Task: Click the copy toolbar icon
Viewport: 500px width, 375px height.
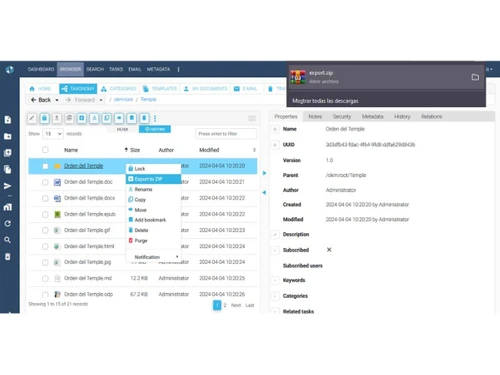Action: (107, 118)
